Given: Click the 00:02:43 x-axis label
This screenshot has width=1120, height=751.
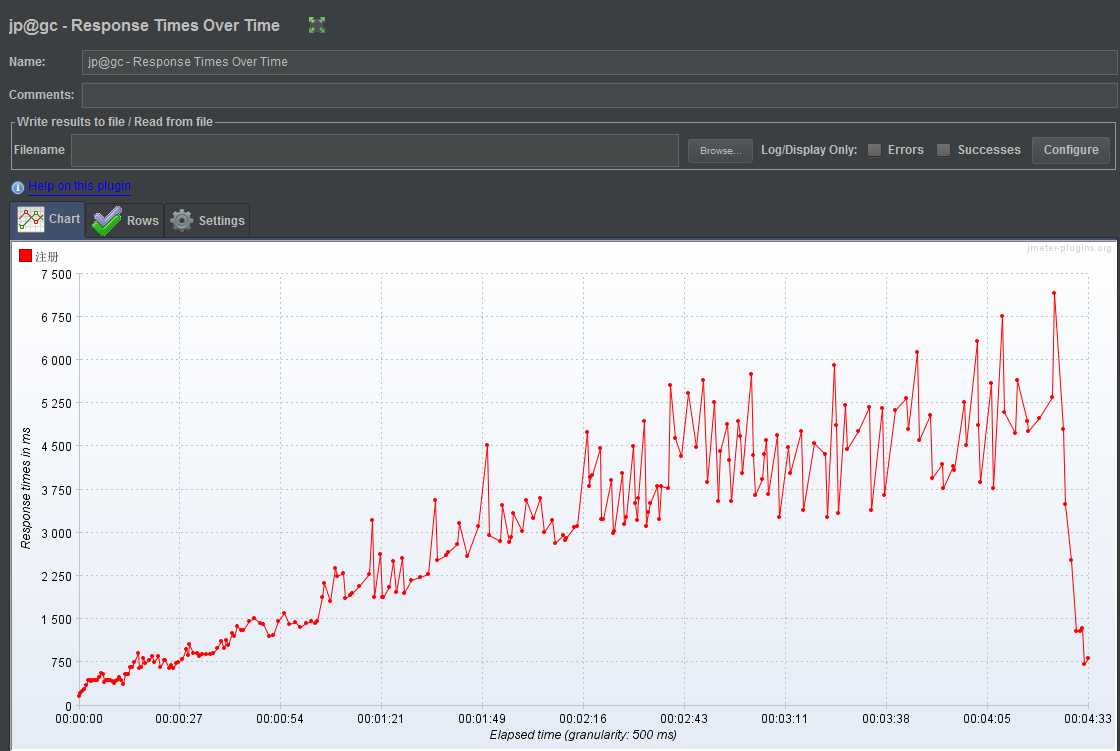Looking at the screenshot, I should point(684,719).
